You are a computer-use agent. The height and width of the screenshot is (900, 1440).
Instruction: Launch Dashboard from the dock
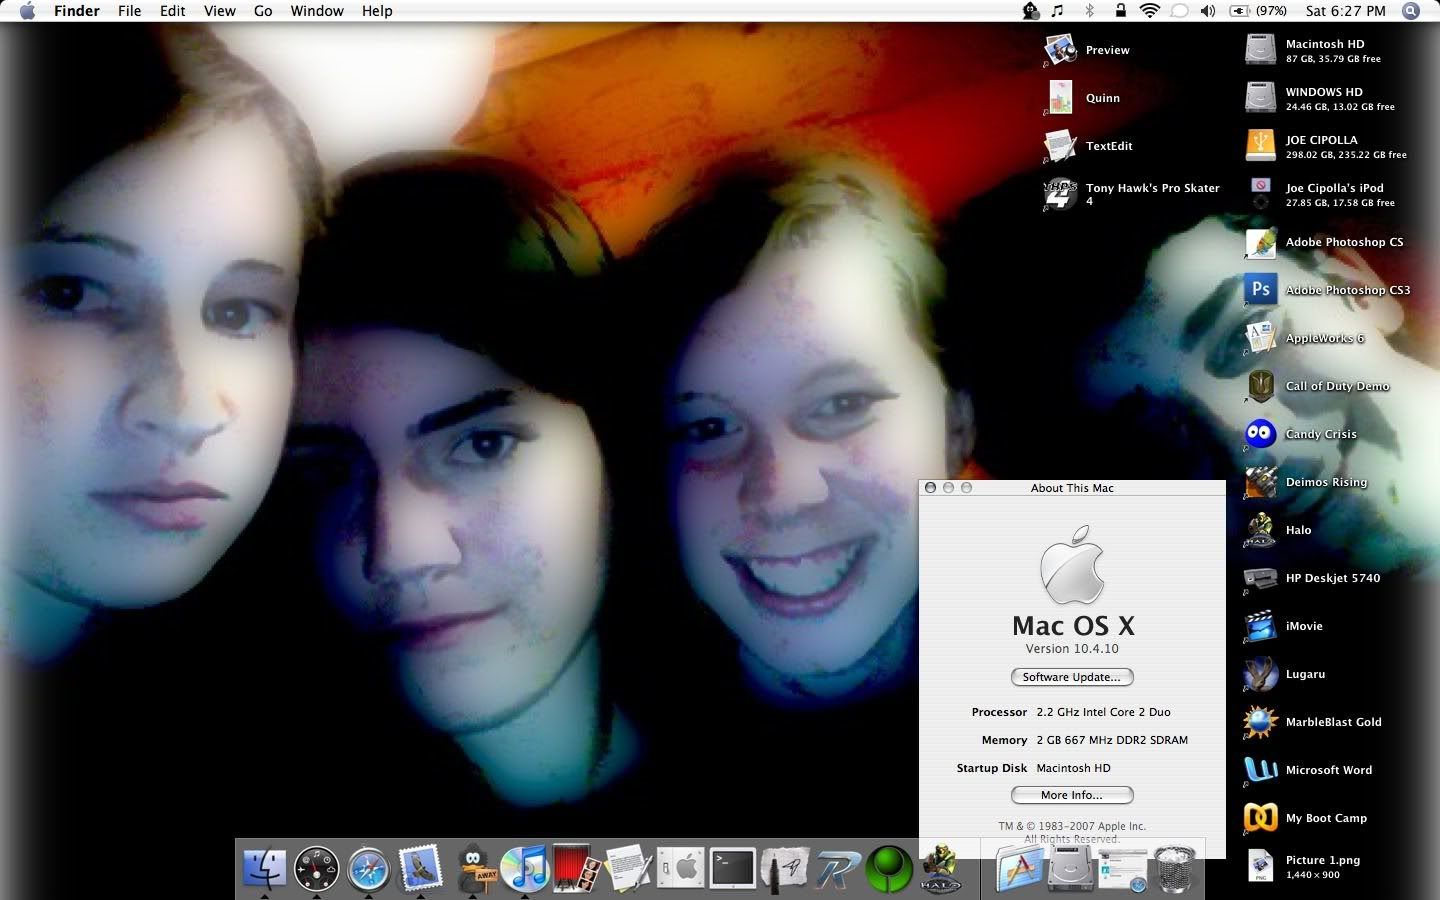[x=316, y=868]
